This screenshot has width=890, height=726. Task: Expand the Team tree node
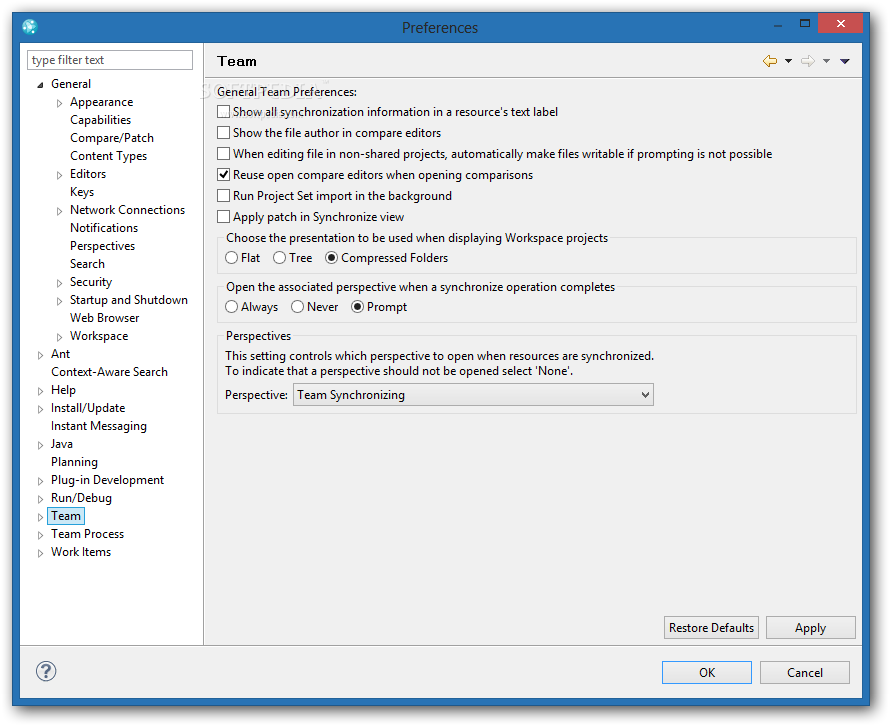tap(40, 517)
